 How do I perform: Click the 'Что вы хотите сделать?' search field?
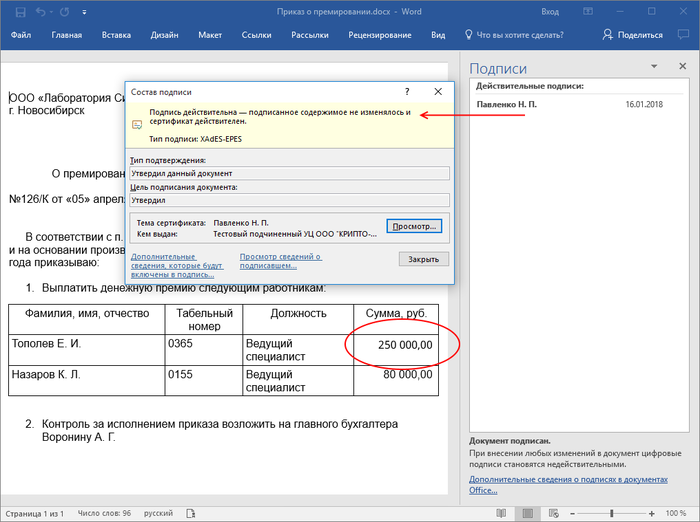click(521, 35)
